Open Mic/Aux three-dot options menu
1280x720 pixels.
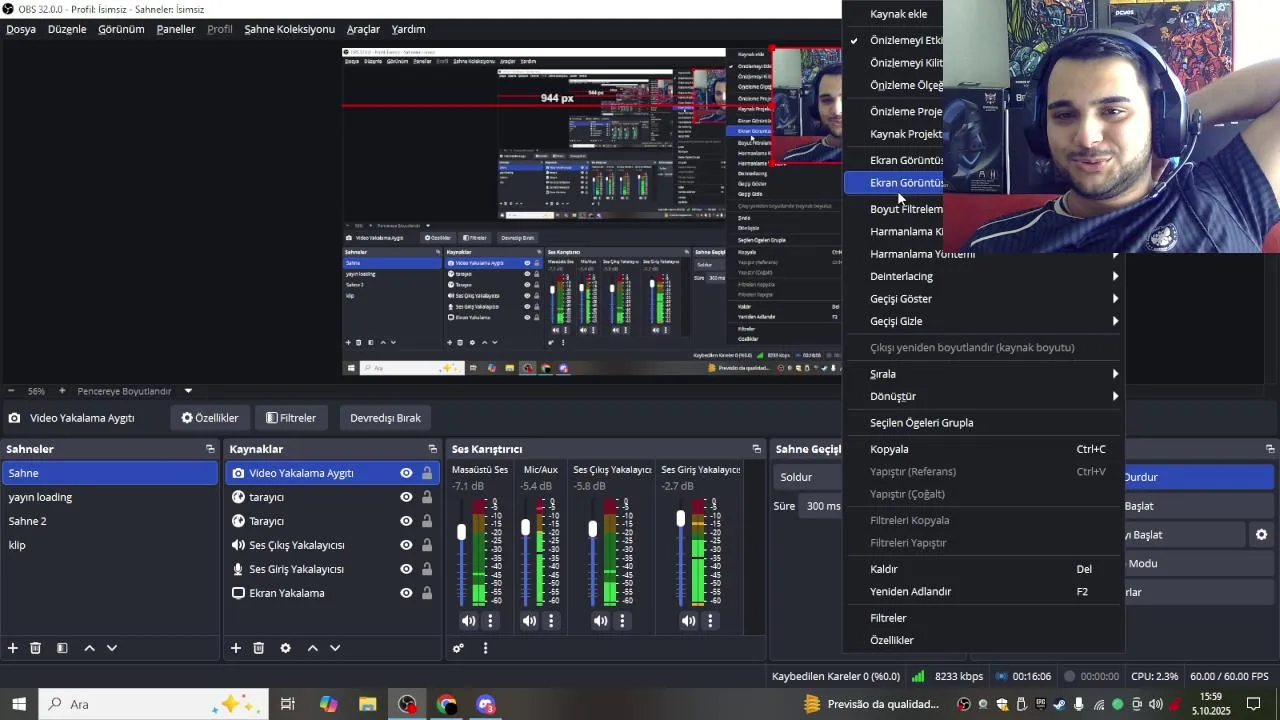[551, 621]
